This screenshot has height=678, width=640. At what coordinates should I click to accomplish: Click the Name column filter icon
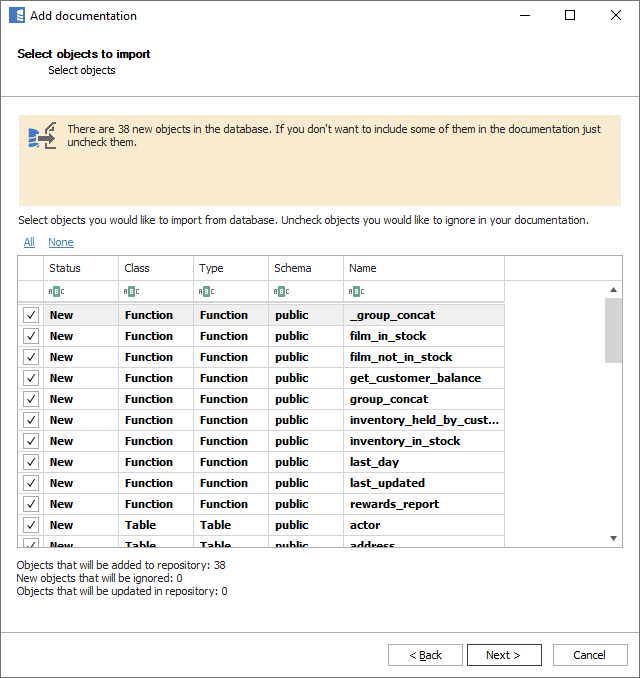[356, 292]
